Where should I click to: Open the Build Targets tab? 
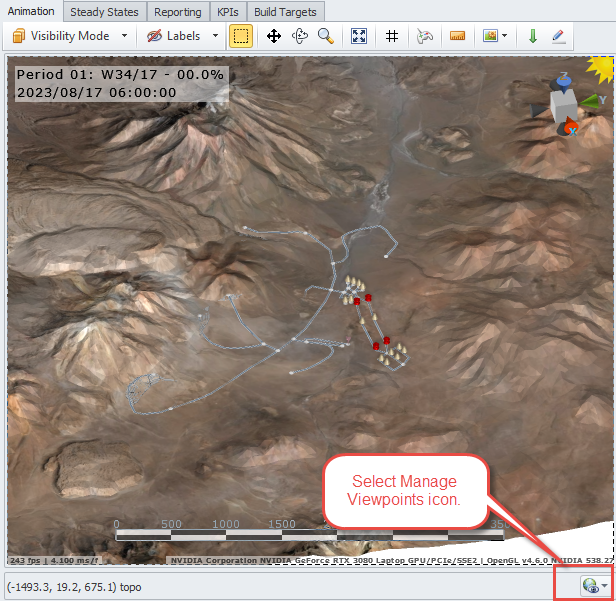(x=285, y=12)
